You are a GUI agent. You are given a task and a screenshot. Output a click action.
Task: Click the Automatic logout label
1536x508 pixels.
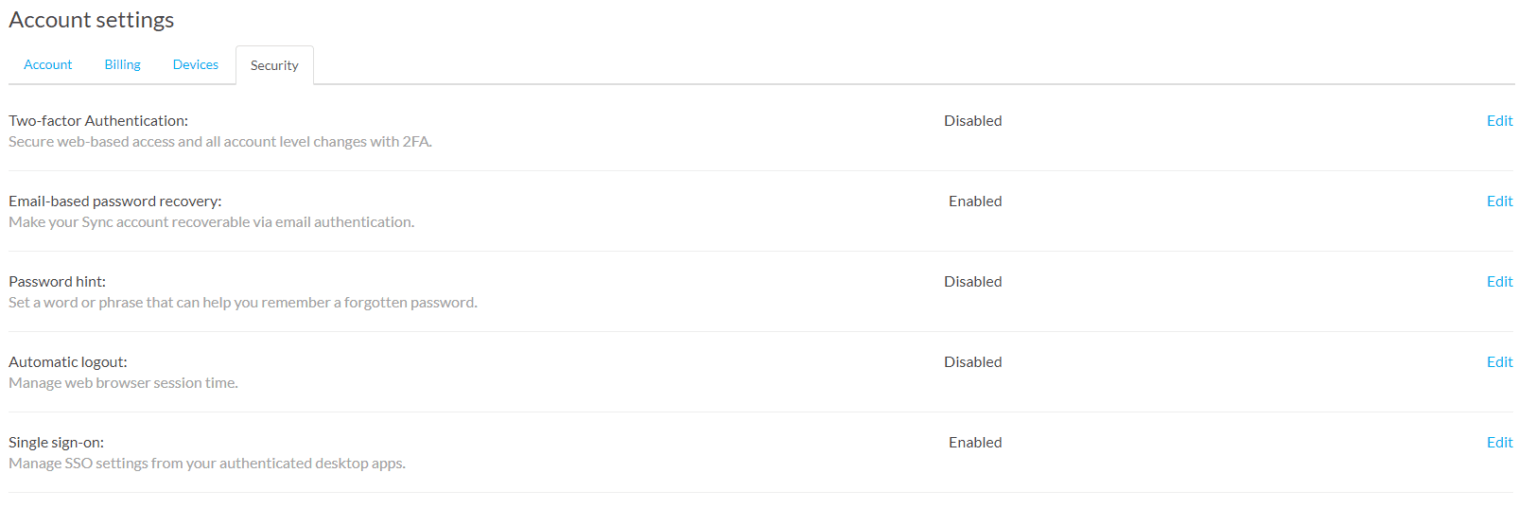(x=68, y=362)
